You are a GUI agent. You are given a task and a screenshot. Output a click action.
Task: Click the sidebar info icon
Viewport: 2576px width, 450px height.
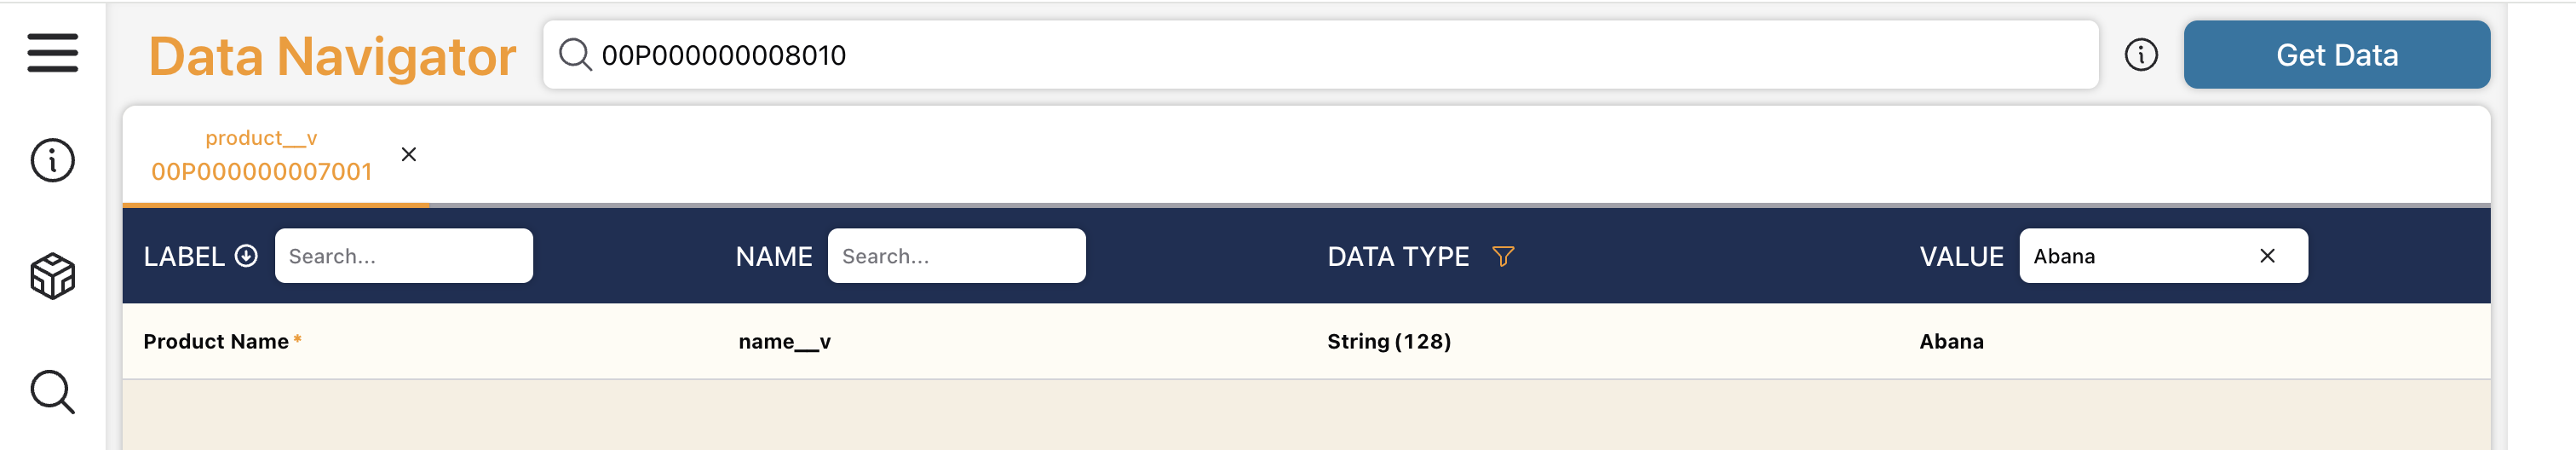point(52,160)
